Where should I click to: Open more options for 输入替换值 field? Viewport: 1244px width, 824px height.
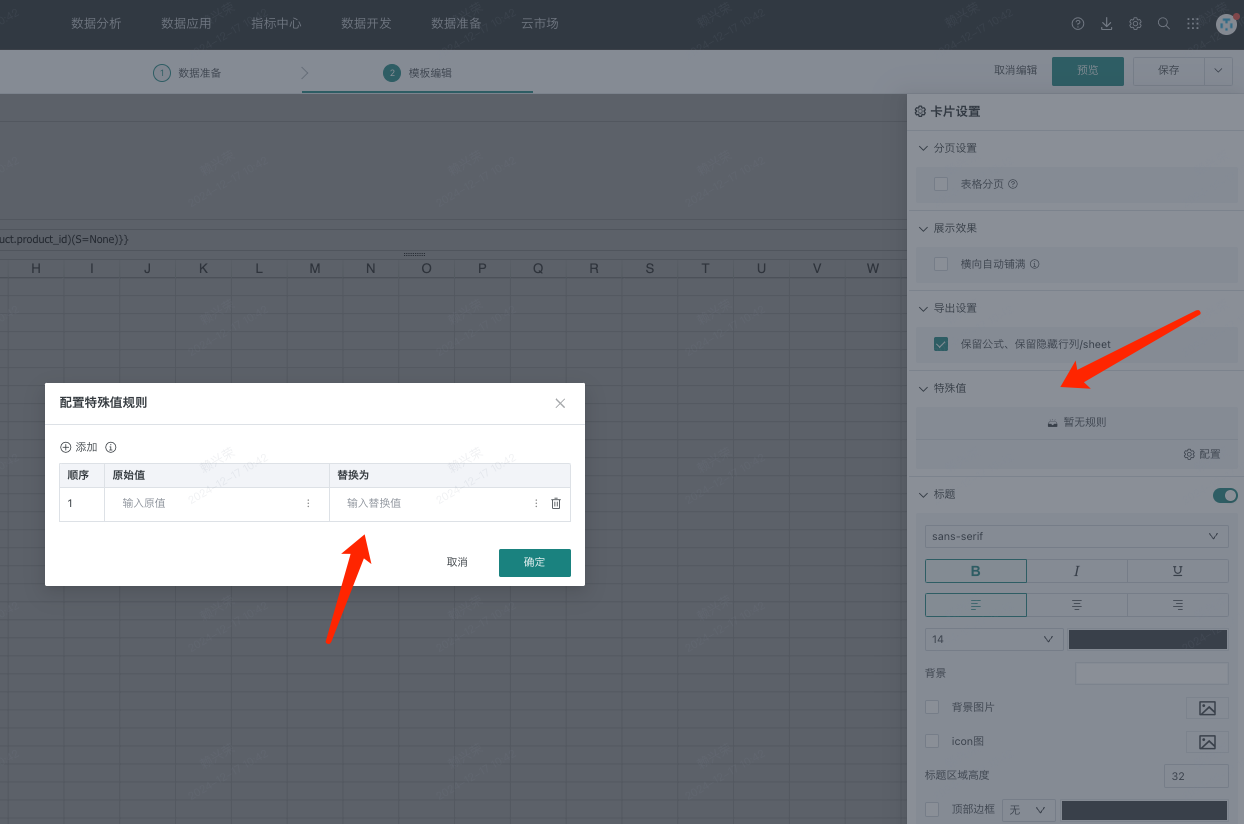(536, 503)
